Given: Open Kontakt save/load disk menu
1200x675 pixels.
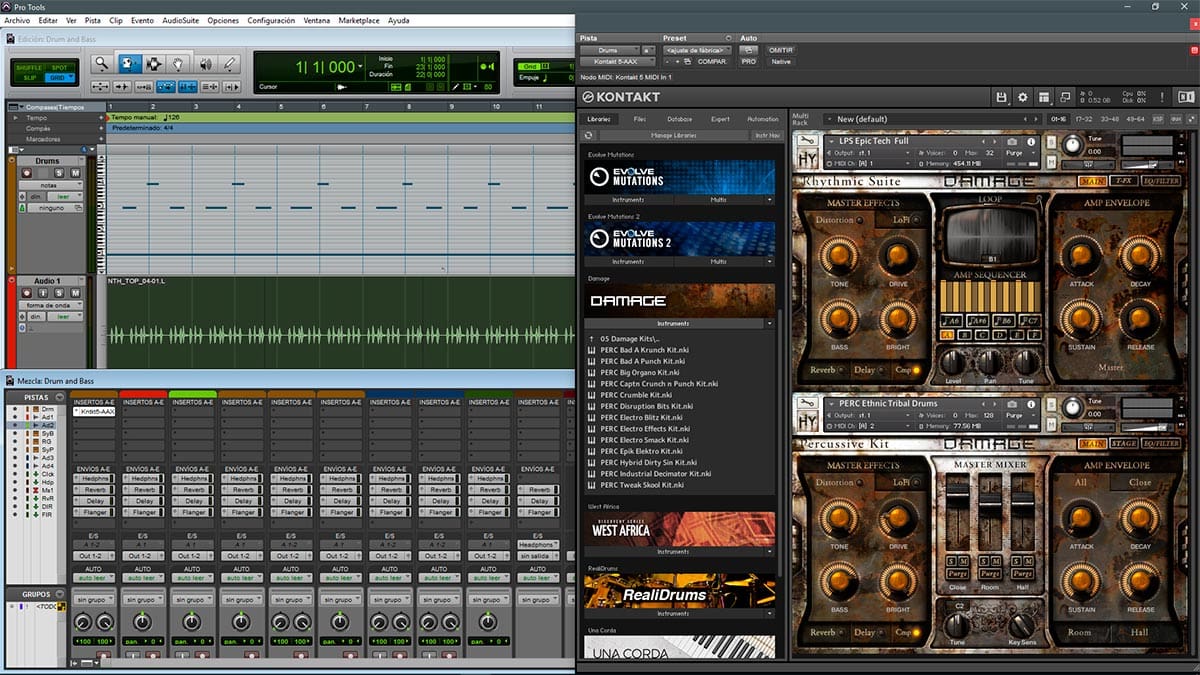Looking at the screenshot, I should click(x=1002, y=97).
